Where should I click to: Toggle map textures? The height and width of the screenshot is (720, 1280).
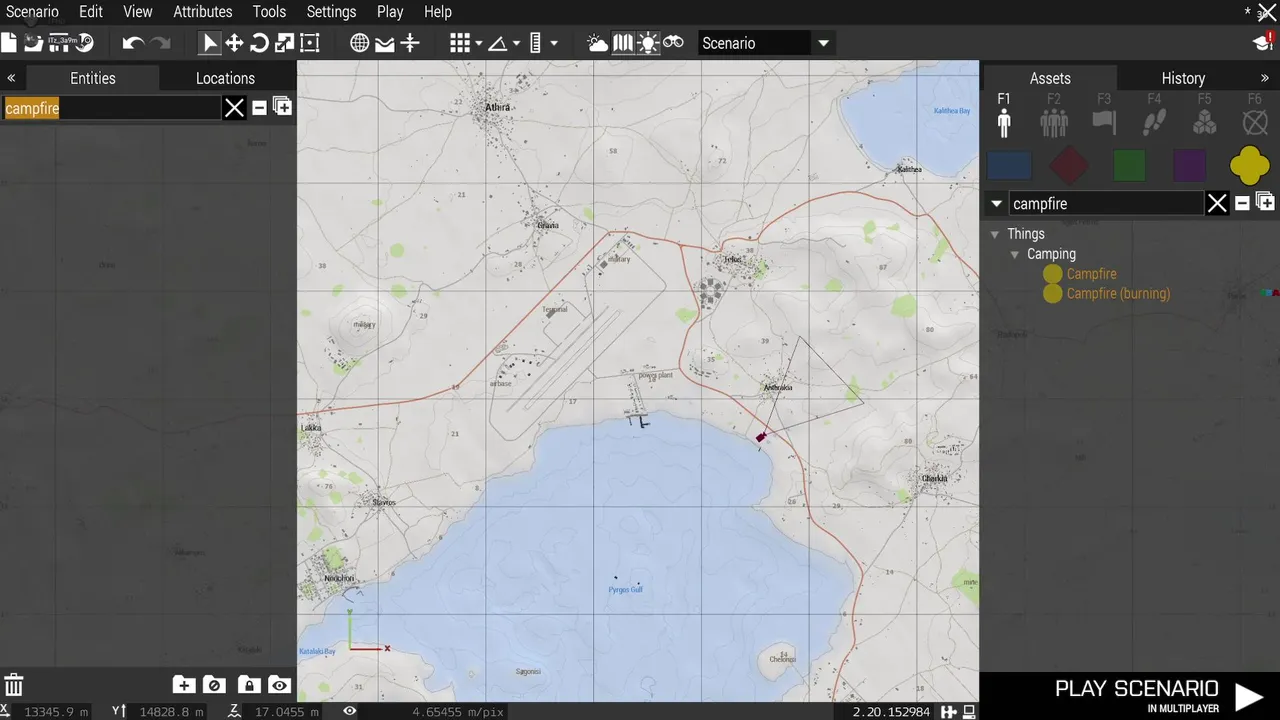click(x=623, y=43)
